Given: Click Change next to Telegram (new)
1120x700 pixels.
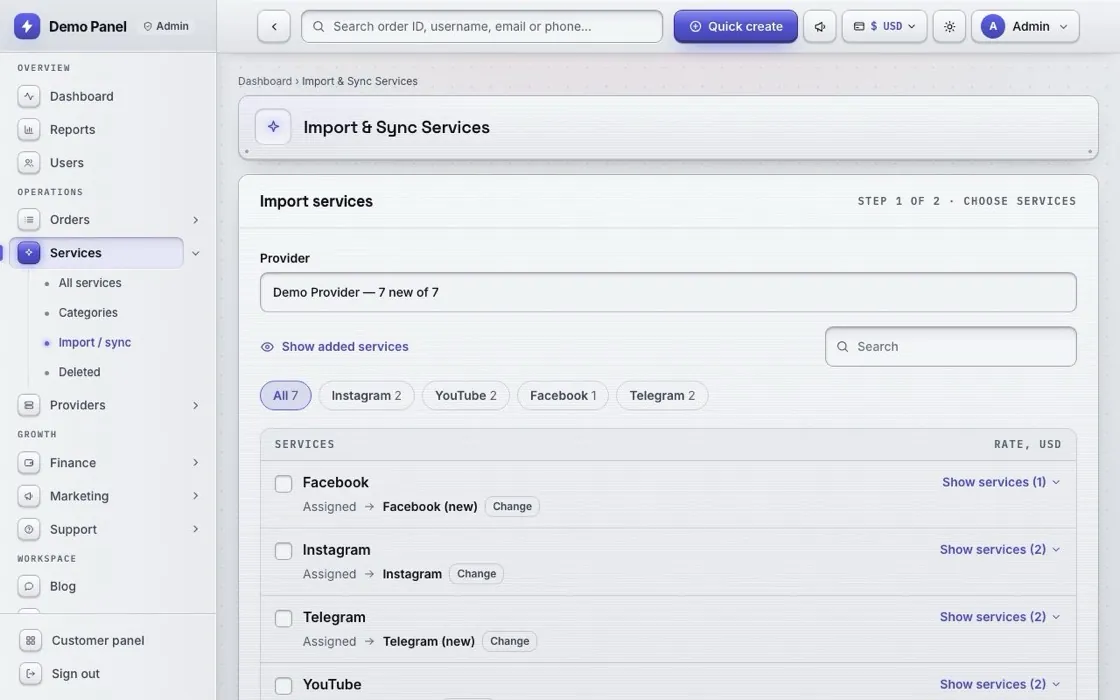Looking at the screenshot, I should pos(509,641).
